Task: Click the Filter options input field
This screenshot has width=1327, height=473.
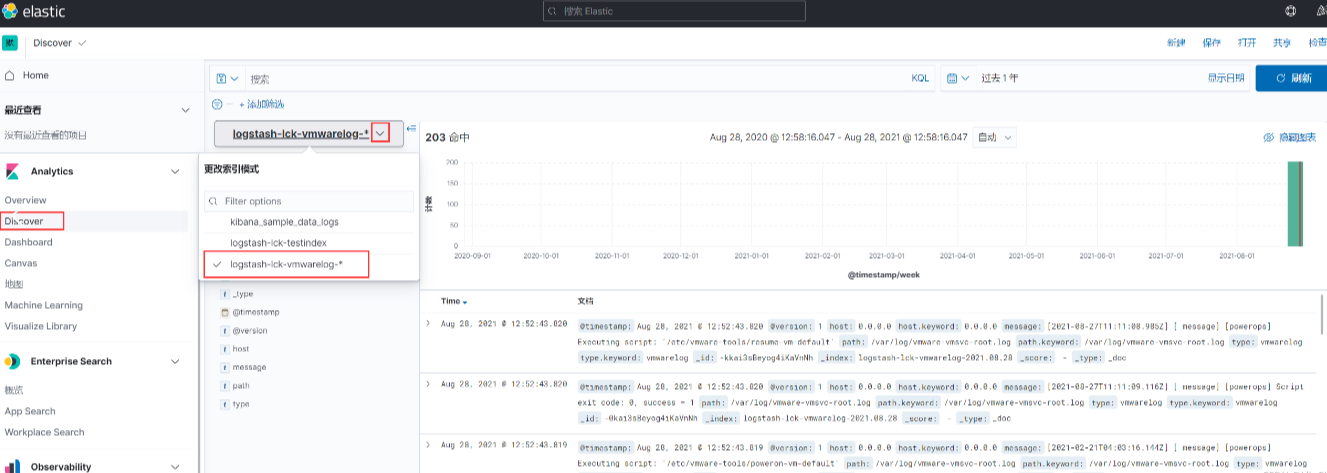Action: coord(309,201)
